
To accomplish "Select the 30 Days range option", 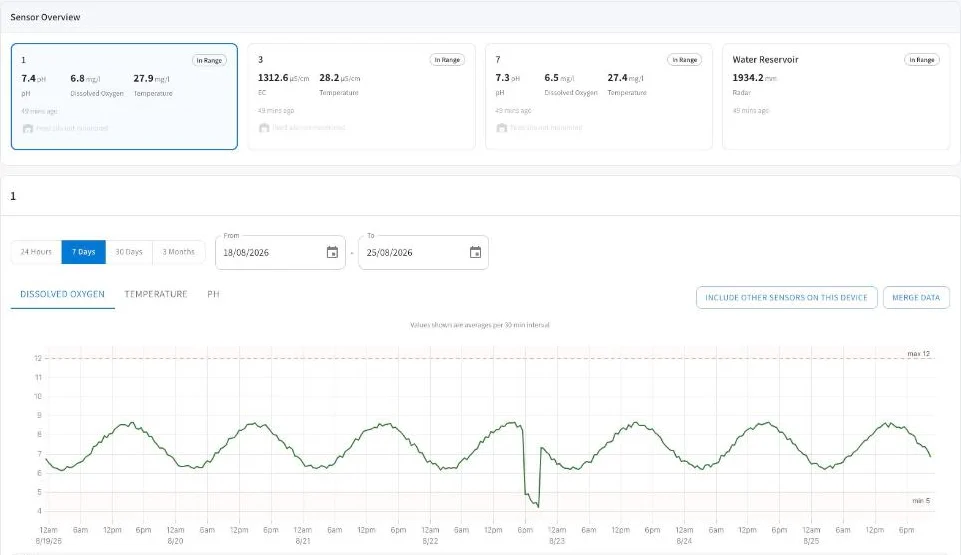I will pyautogui.click(x=129, y=252).
